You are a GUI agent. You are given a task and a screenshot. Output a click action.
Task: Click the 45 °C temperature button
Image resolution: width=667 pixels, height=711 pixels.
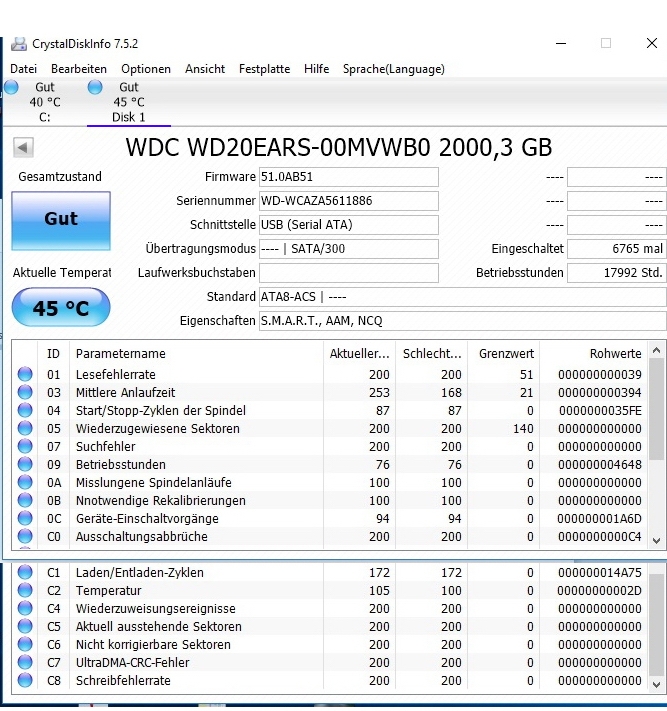pos(61,308)
